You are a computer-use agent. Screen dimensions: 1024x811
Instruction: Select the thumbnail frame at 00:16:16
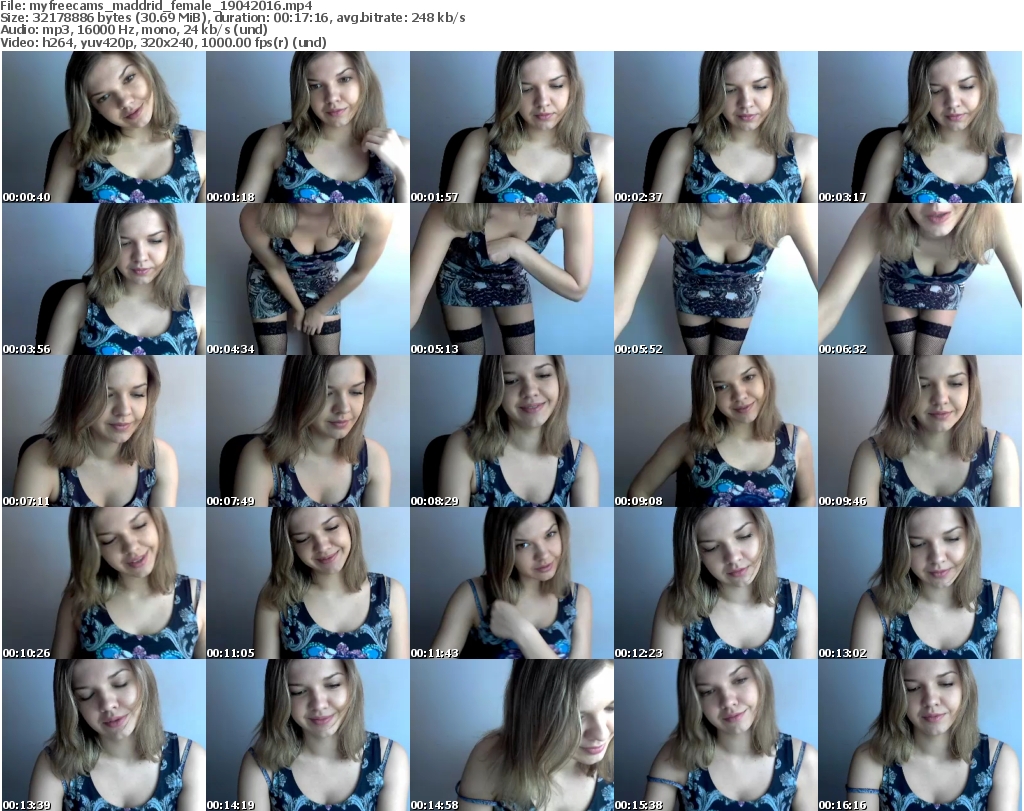(x=920, y=735)
